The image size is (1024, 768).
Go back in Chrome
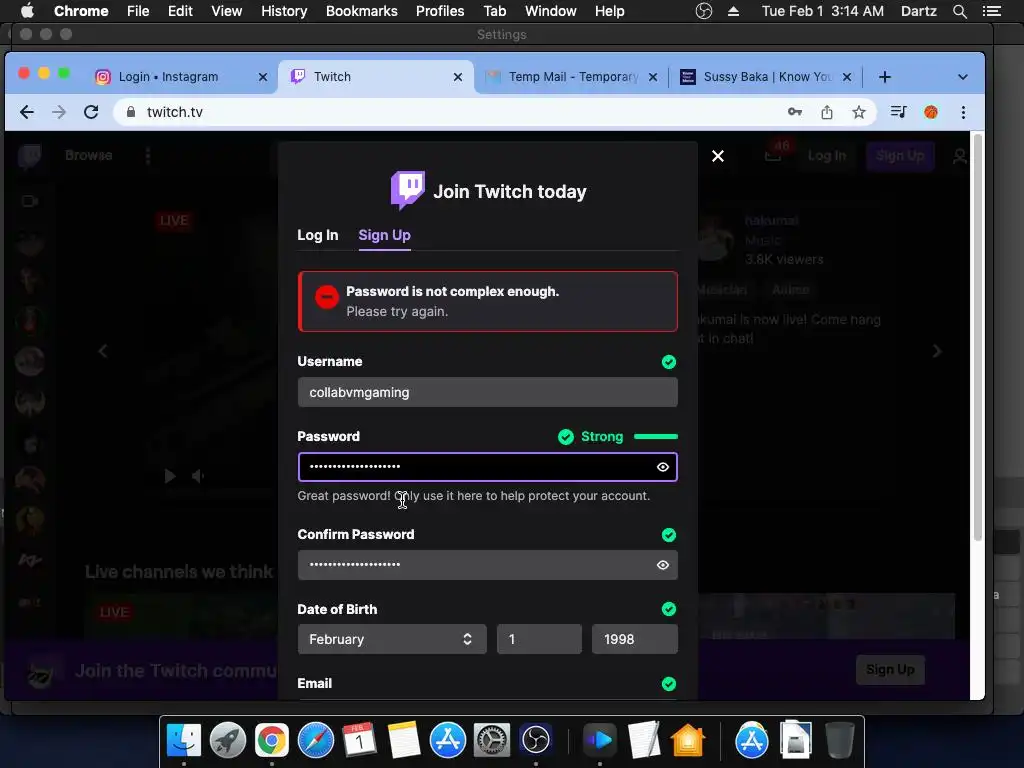point(27,112)
